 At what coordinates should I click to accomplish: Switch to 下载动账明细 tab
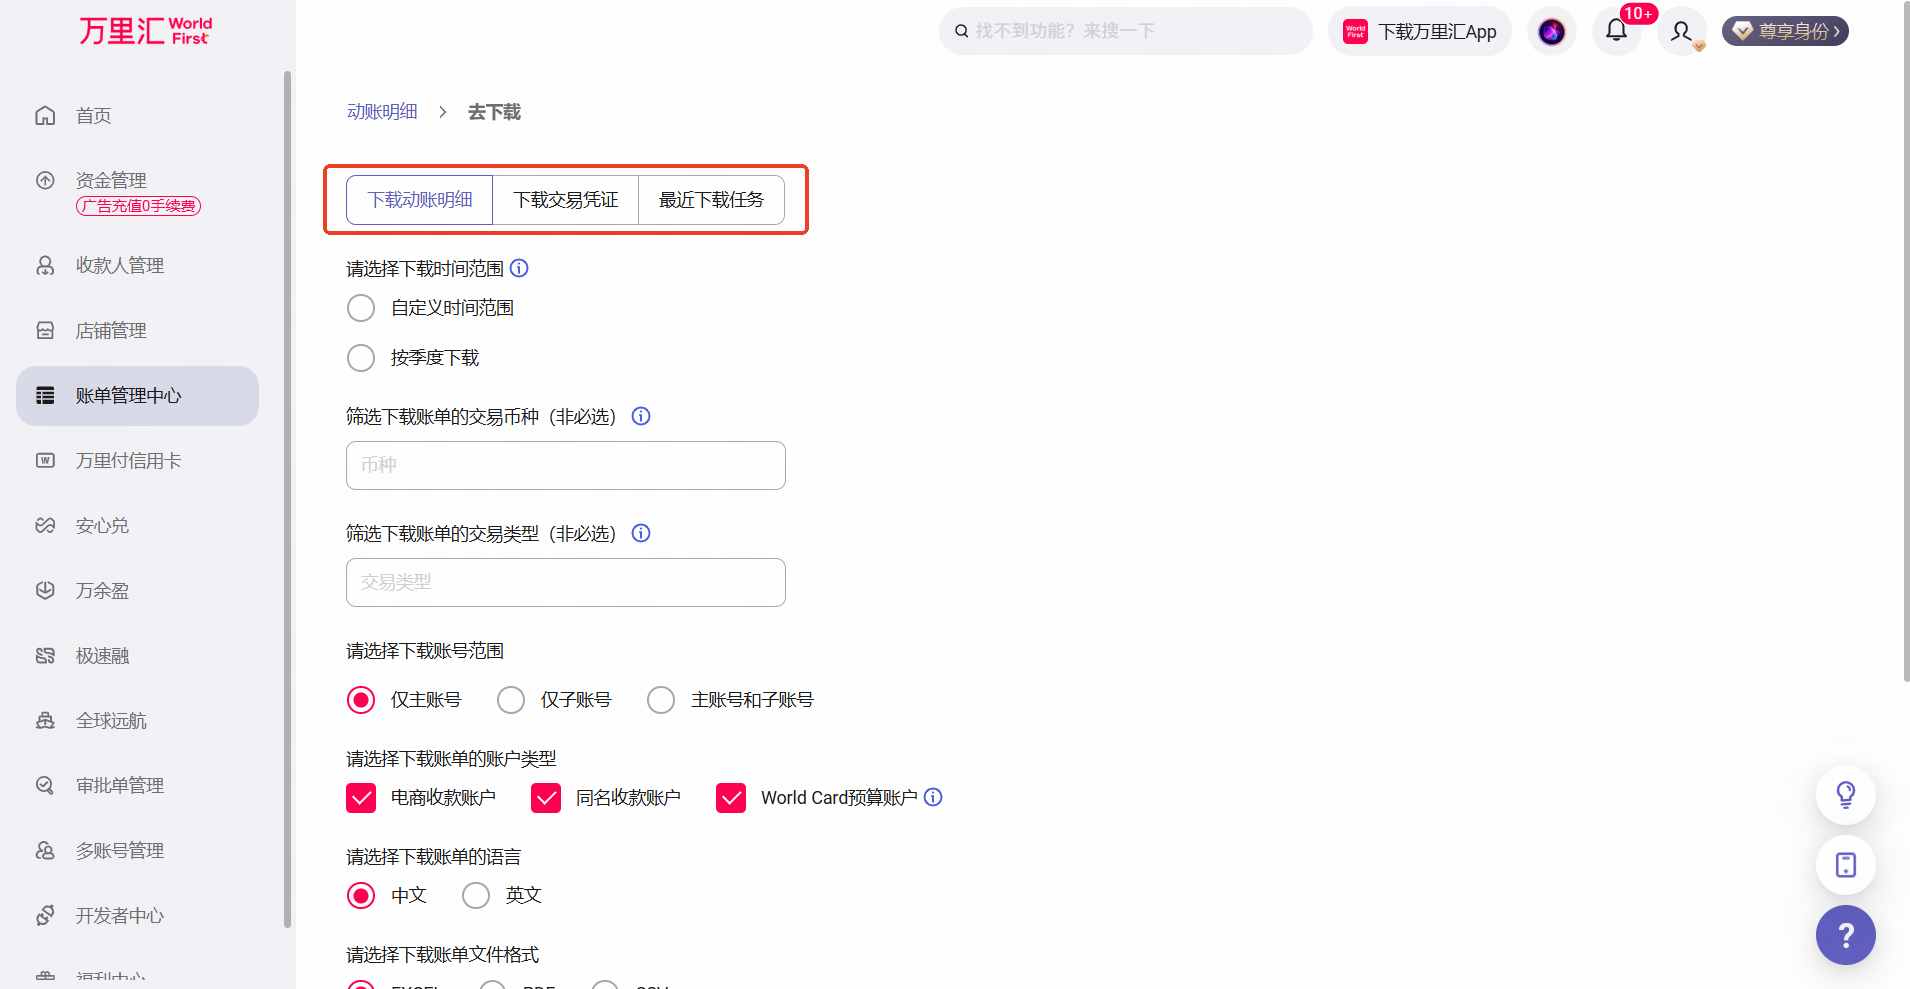[420, 200]
